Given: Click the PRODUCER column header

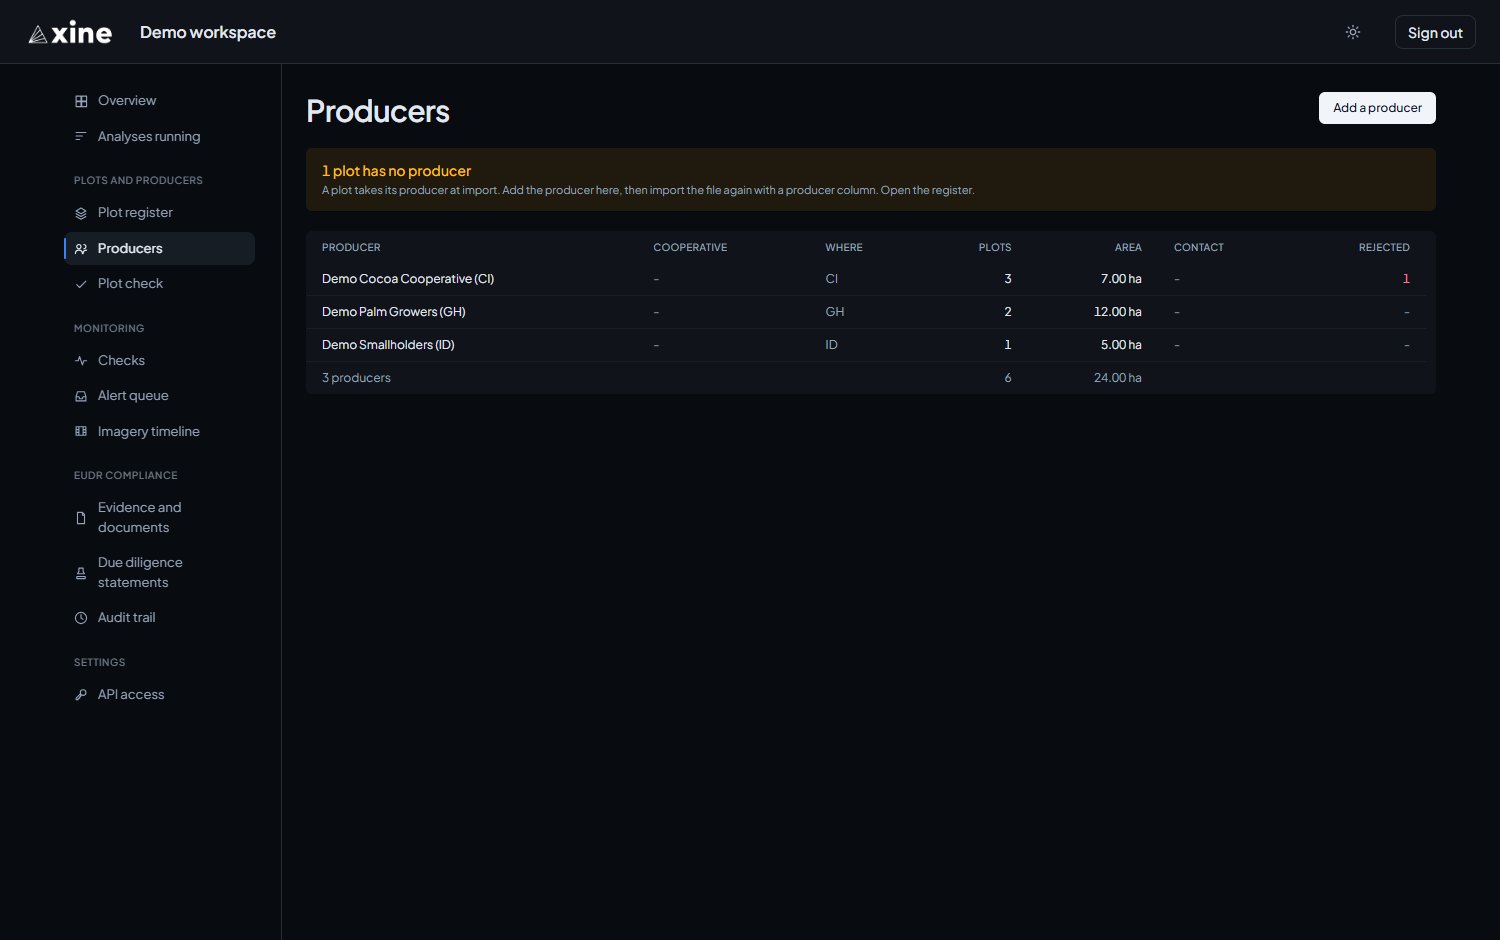Looking at the screenshot, I should (351, 247).
